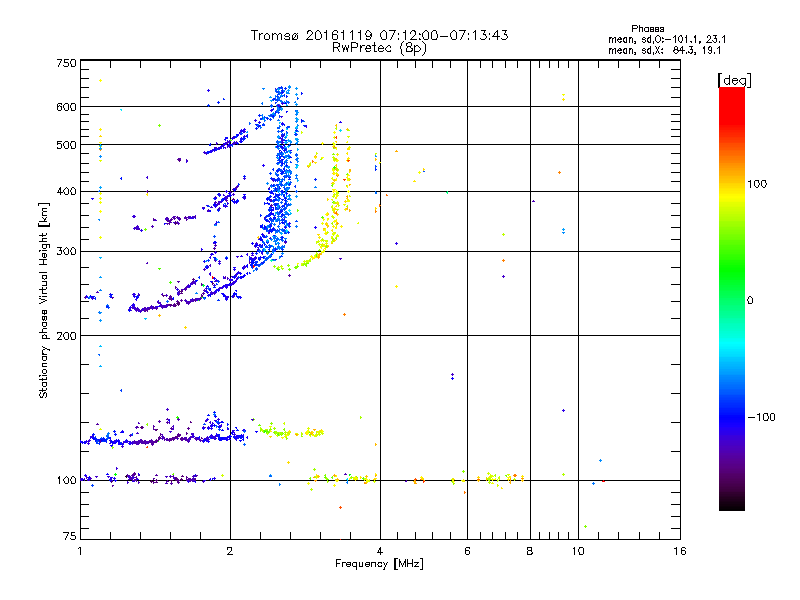Click the 'Phases' heading text
The width and height of the screenshot is (800, 600).
tap(647, 29)
